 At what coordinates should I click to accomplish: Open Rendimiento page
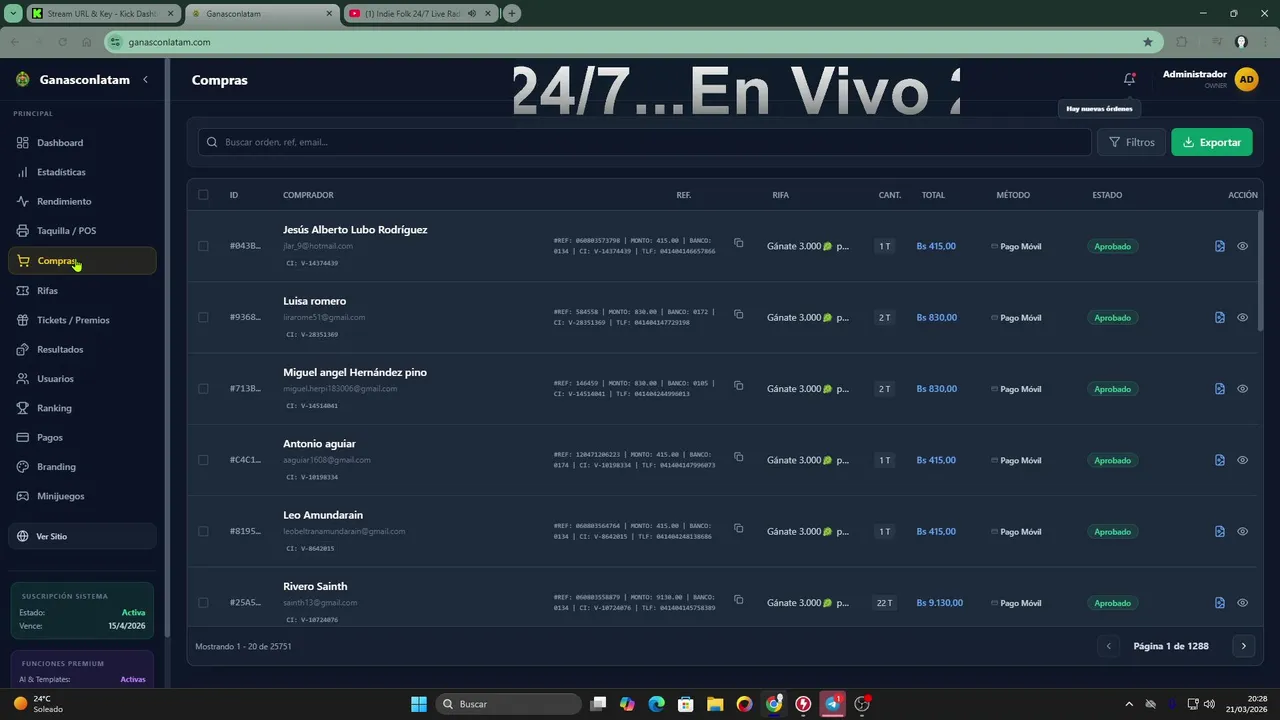[82, 201]
